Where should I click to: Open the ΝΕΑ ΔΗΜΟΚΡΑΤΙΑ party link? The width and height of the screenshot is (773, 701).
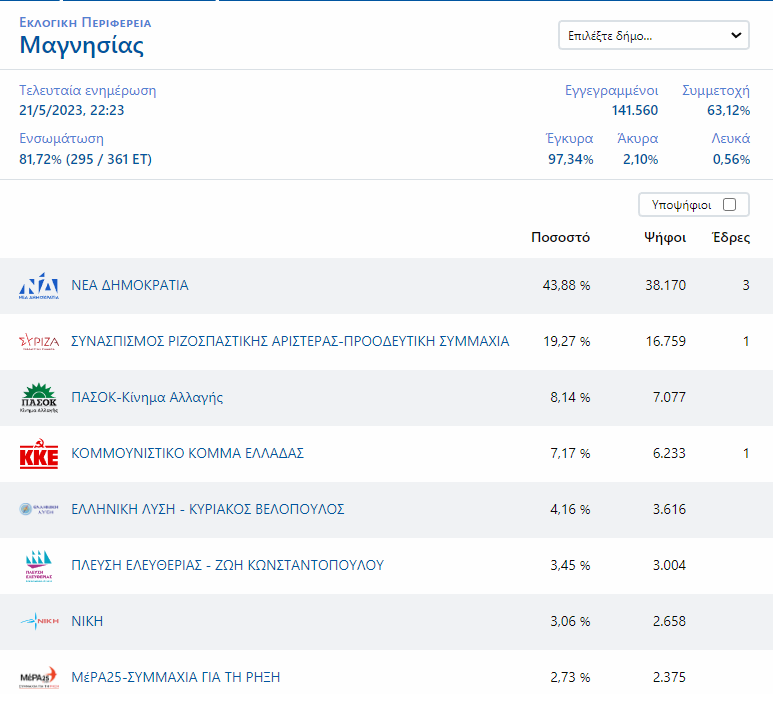(x=130, y=285)
